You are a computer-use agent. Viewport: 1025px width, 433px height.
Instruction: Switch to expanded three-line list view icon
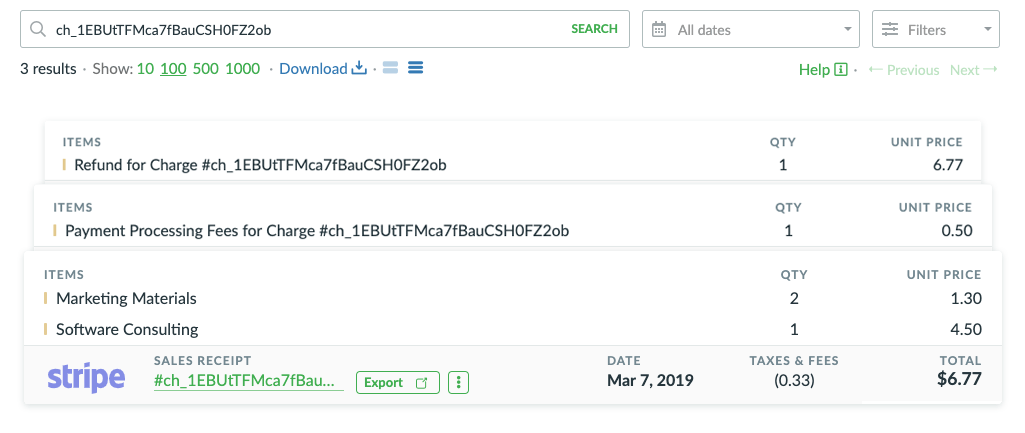click(416, 69)
